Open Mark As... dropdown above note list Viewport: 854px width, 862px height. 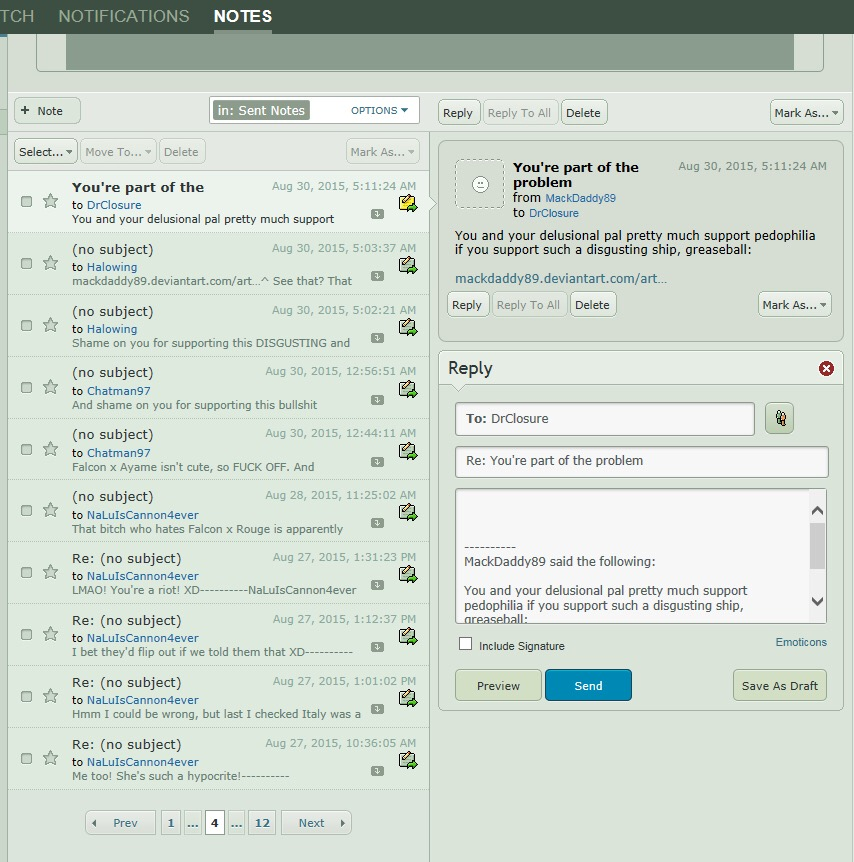(x=383, y=152)
